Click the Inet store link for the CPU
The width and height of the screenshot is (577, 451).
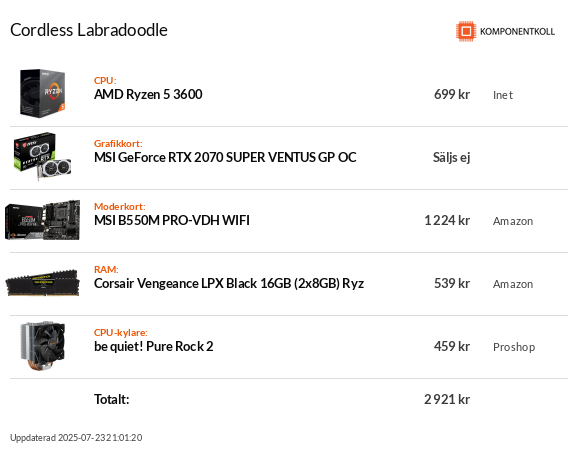[x=503, y=95]
